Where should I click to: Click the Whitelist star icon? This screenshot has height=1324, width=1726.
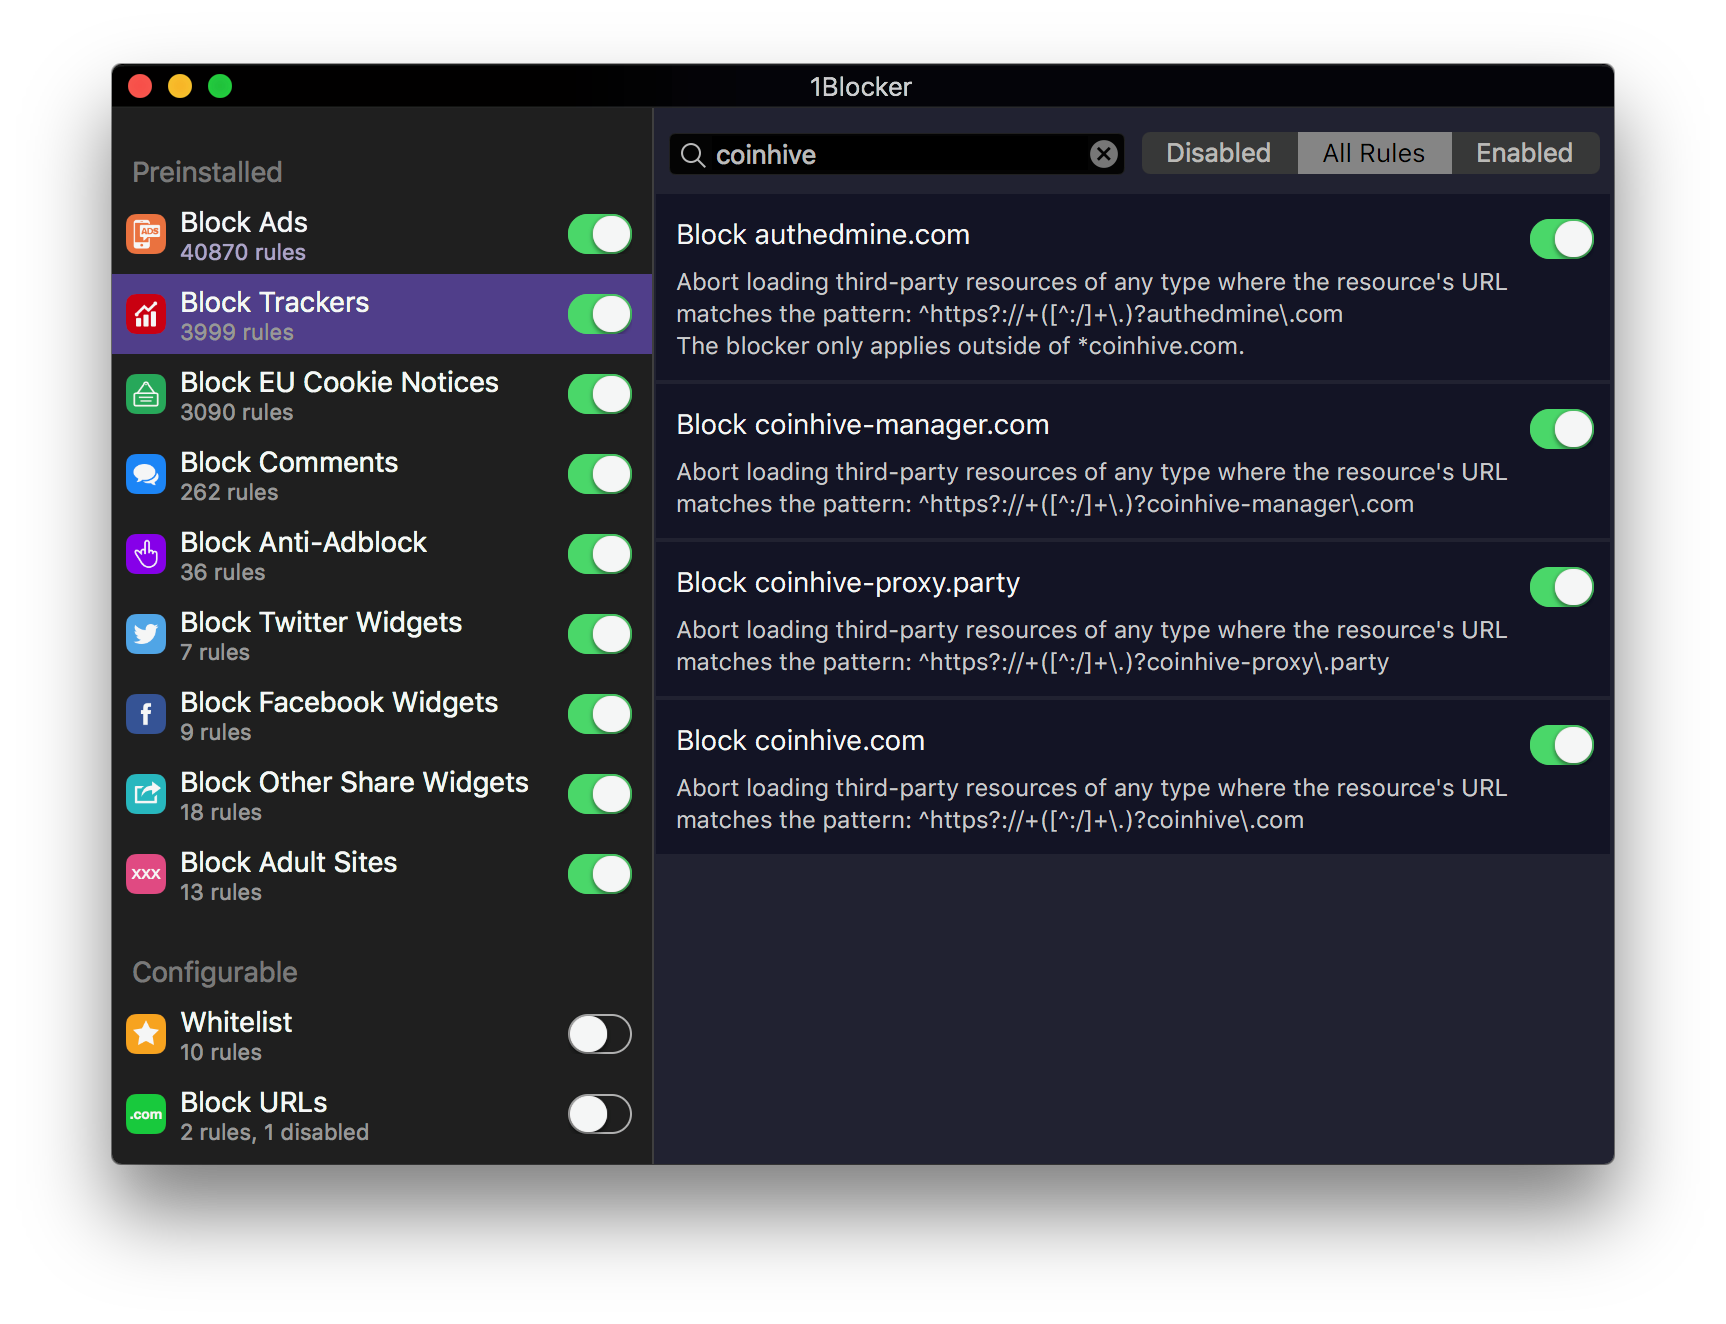(146, 1034)
